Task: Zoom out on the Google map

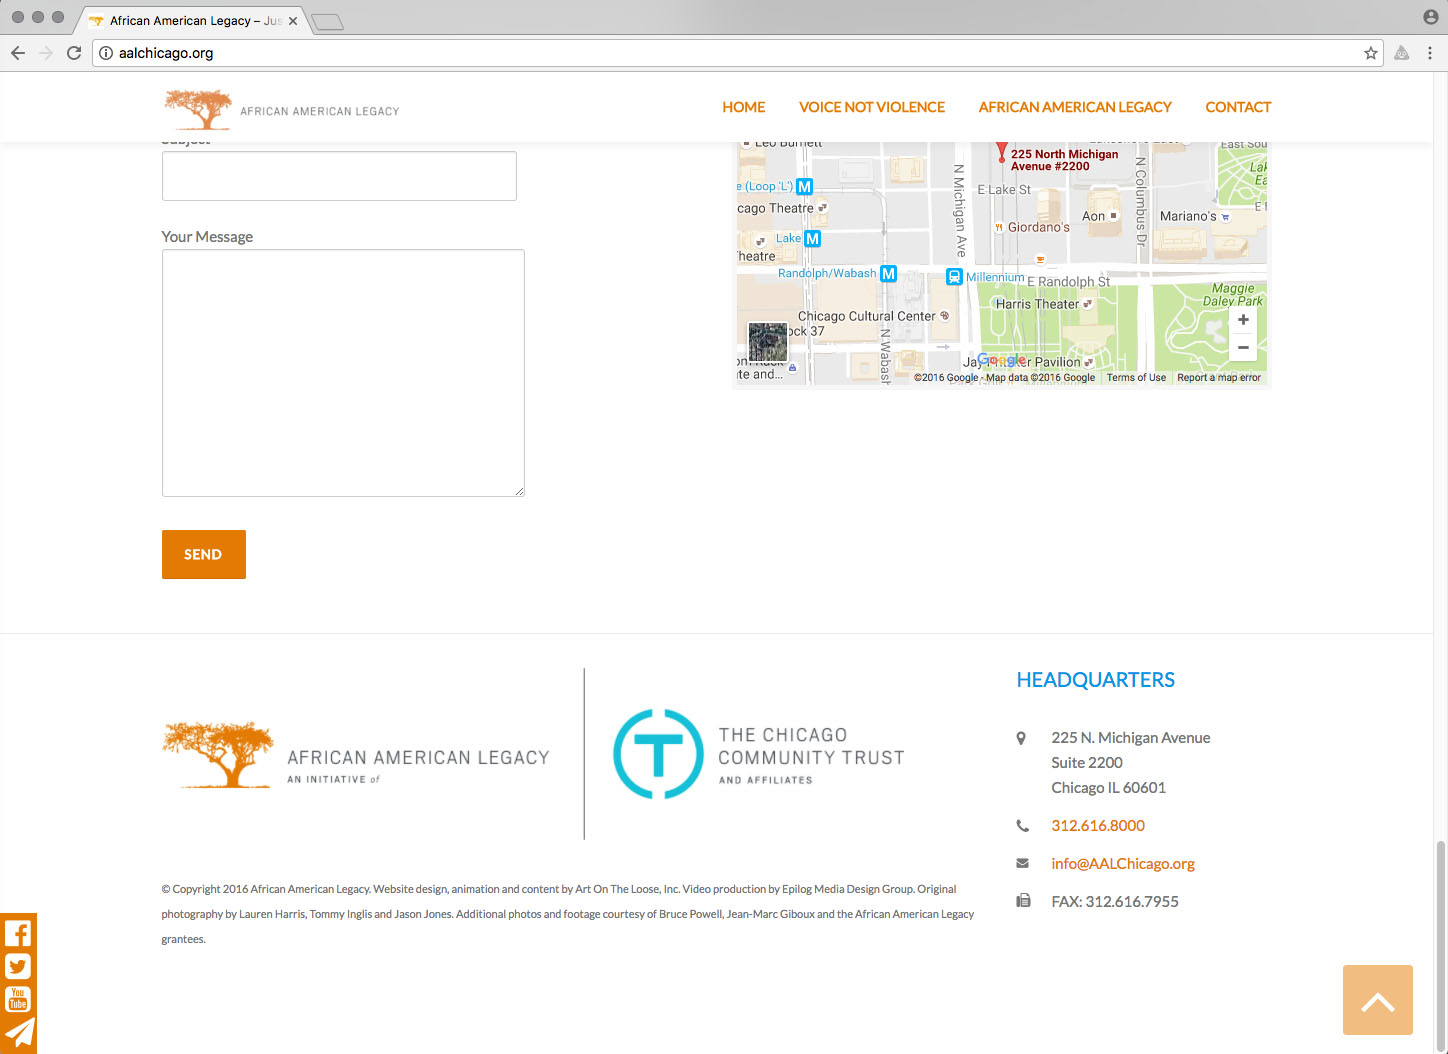Action: click(1243, 348)
